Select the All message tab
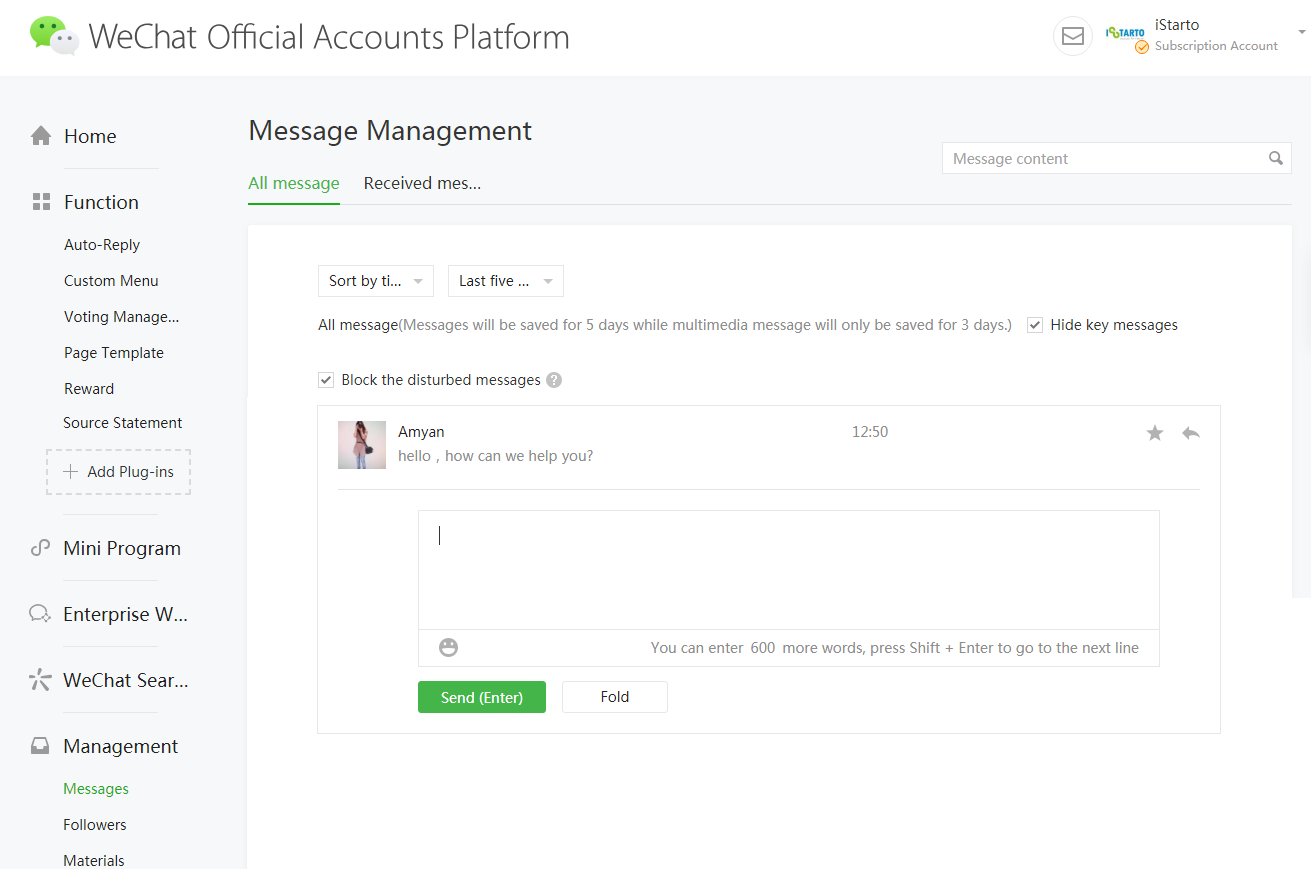Screen dimensions: 1311x869 pos(293,183)
